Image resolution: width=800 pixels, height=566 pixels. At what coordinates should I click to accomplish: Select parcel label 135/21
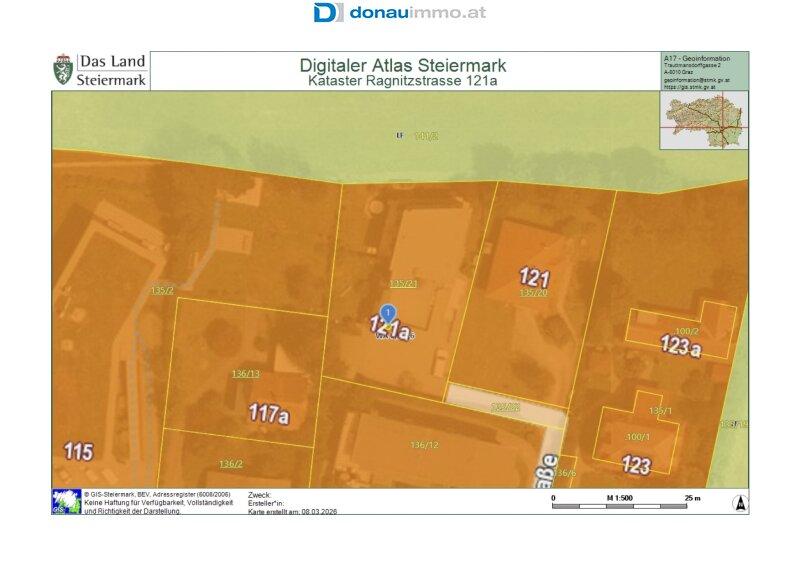click(403, 284)
